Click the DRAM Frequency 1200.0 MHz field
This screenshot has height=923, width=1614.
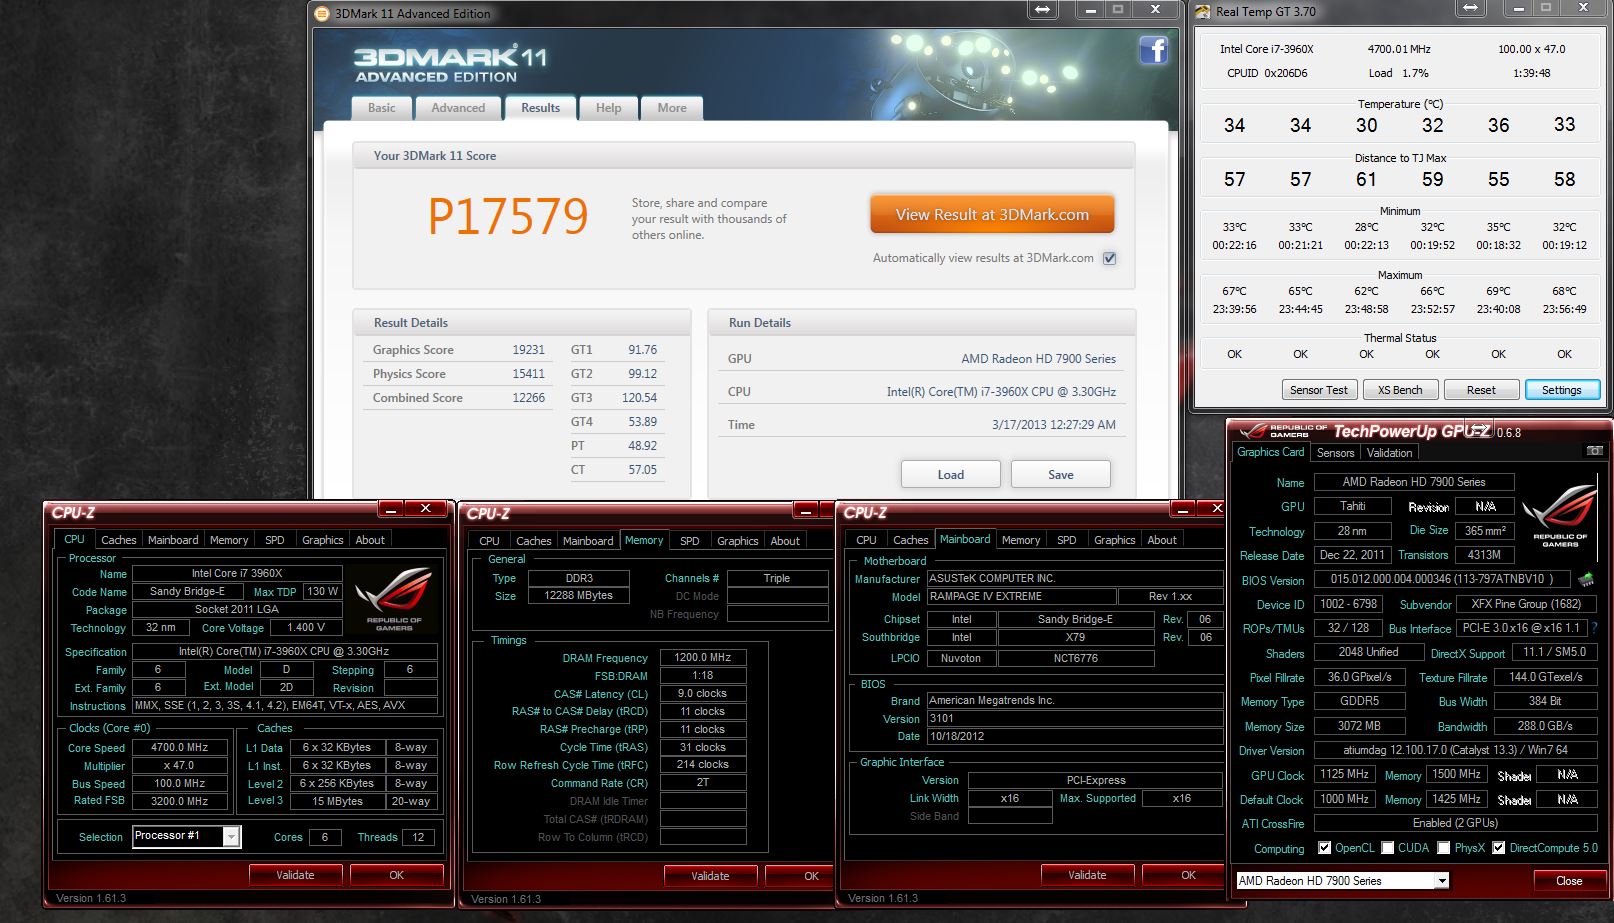coord(703,658)
